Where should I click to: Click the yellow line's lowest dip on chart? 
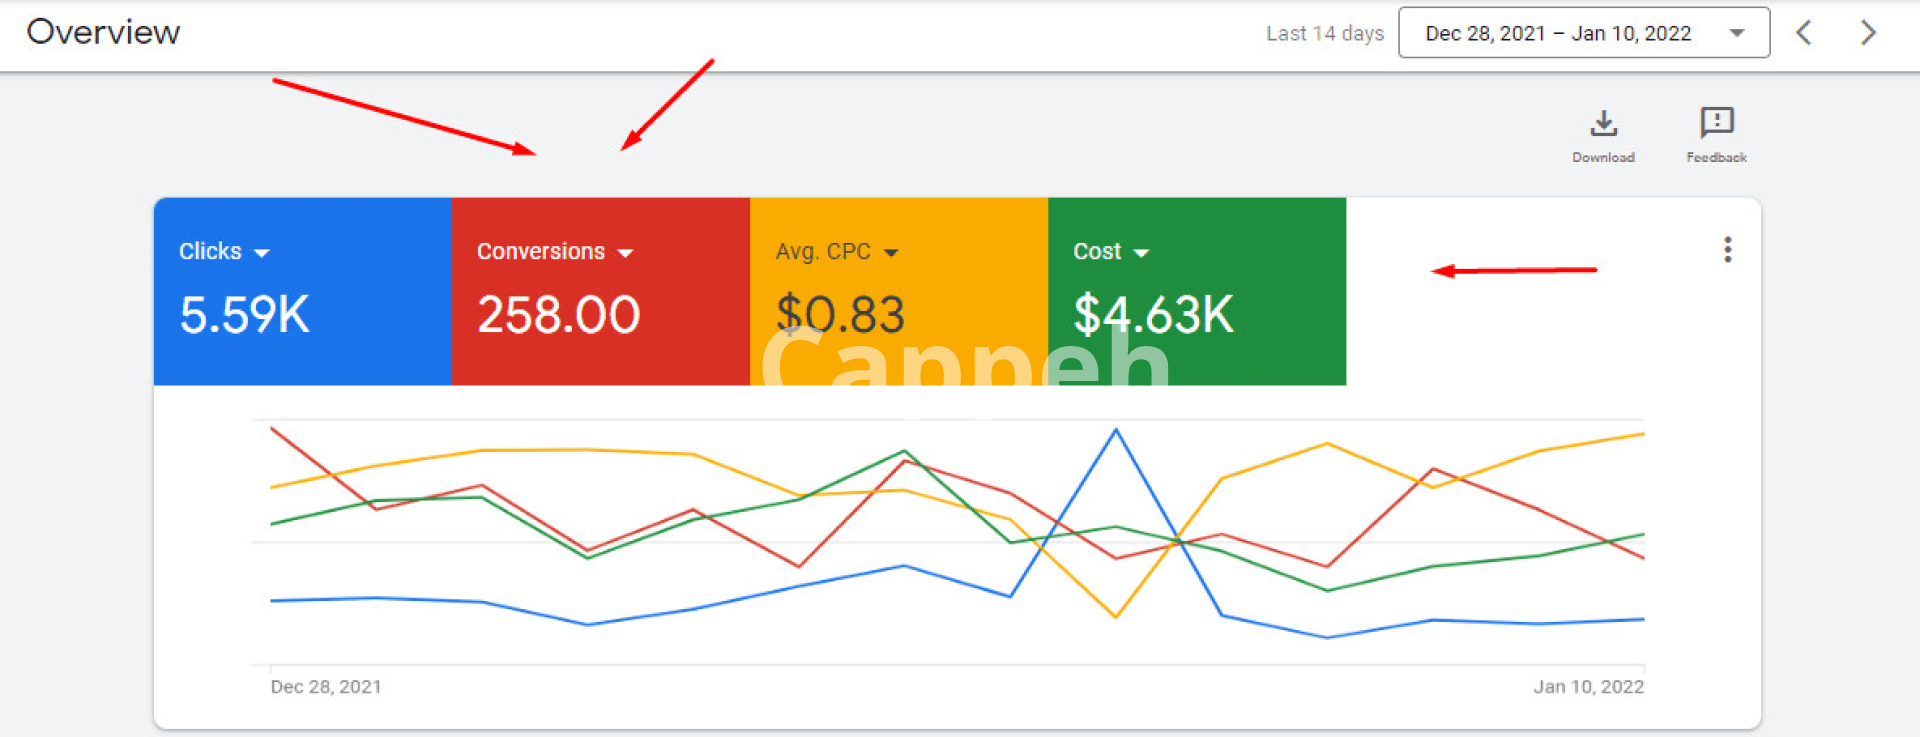click(1116, 616)
